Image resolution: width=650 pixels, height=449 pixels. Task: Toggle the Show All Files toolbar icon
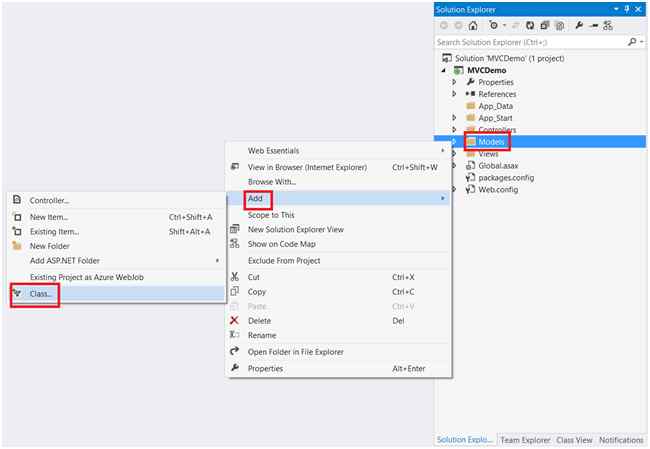560,26
